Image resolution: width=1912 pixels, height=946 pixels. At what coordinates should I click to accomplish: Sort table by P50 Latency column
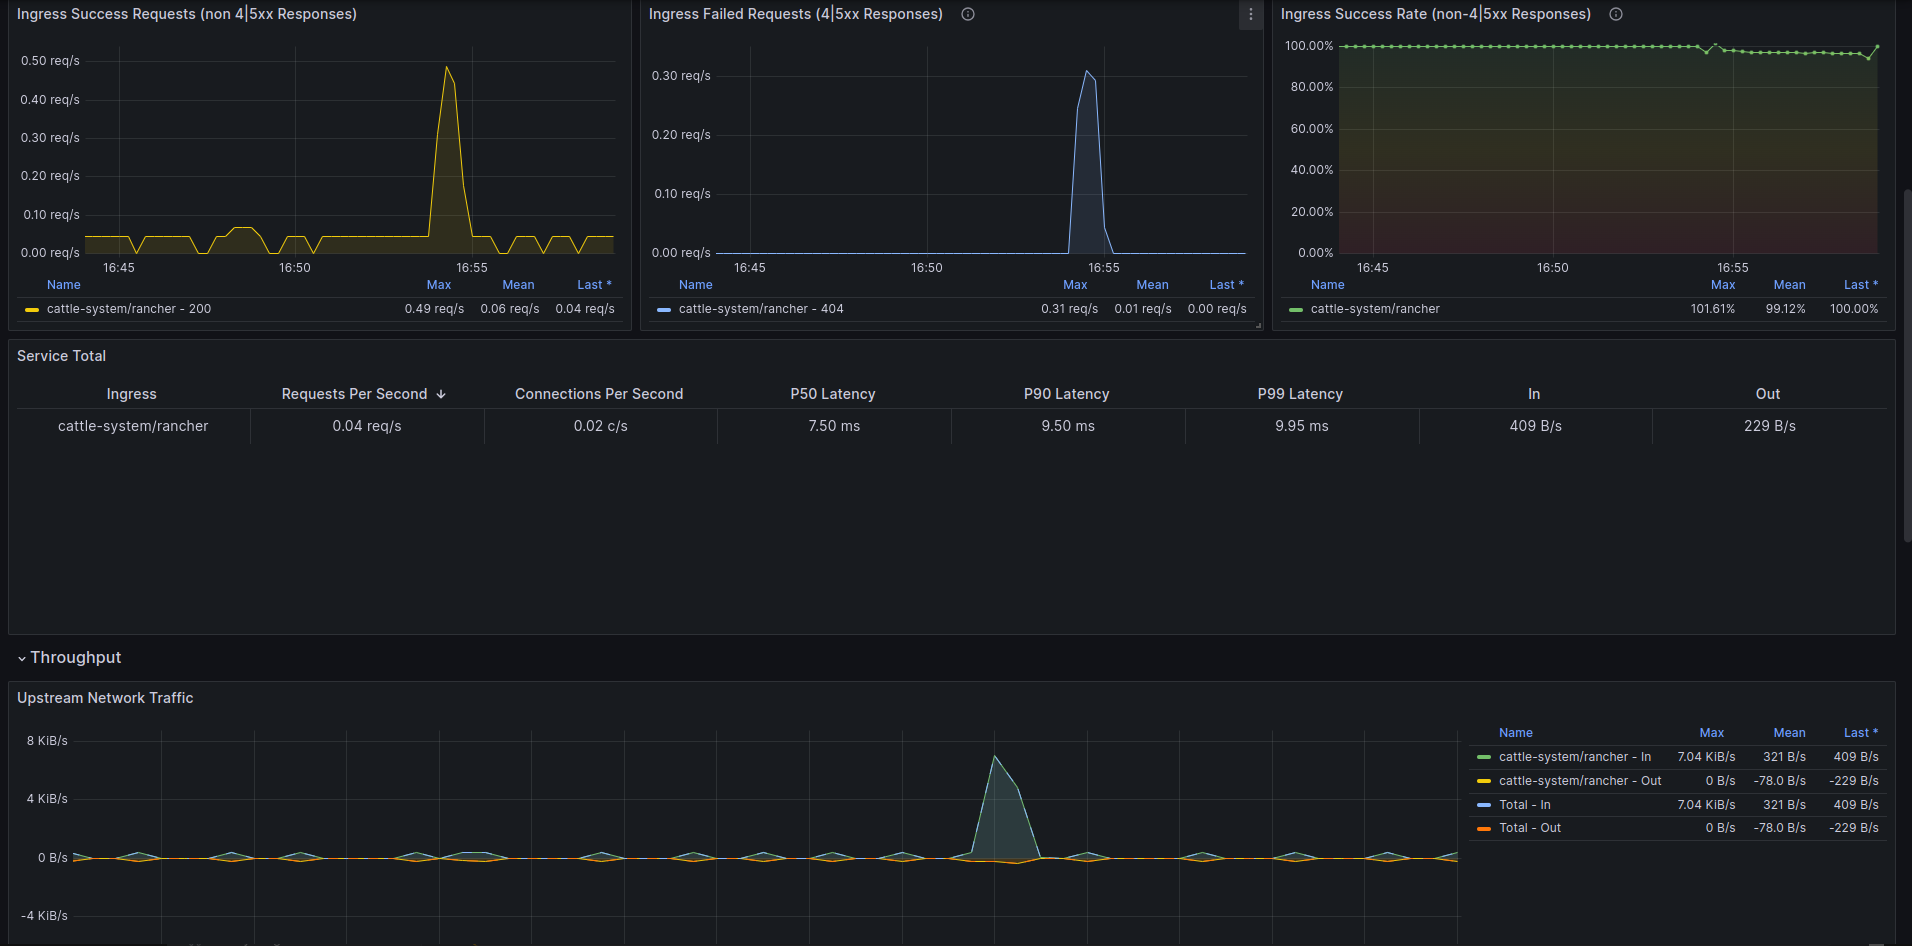click(833, 394)
